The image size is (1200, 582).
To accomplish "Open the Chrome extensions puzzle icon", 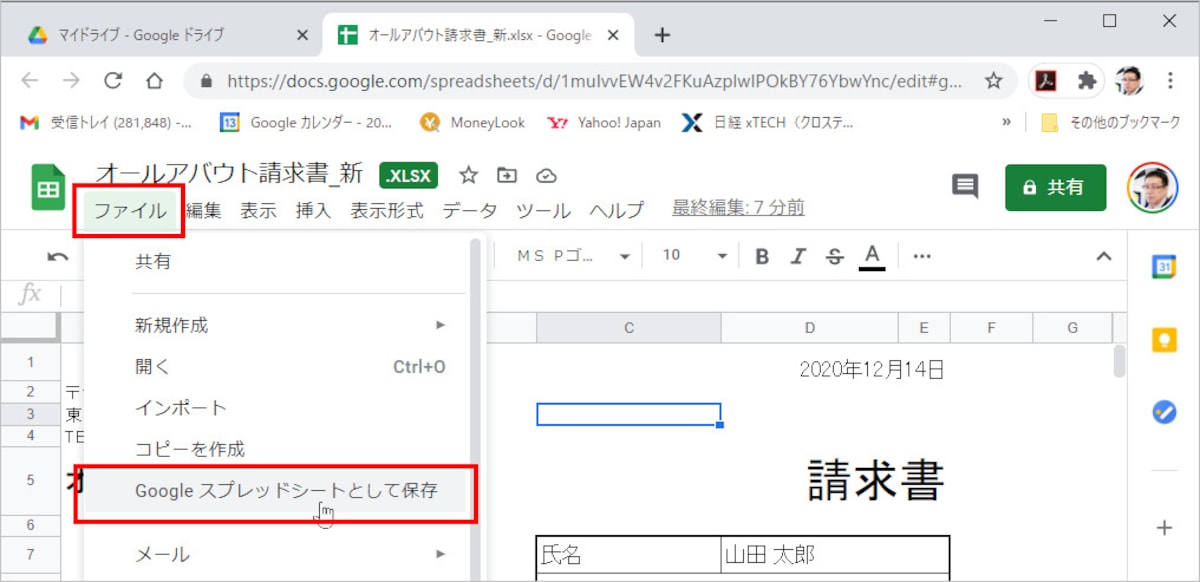I will pos(1087,81).
